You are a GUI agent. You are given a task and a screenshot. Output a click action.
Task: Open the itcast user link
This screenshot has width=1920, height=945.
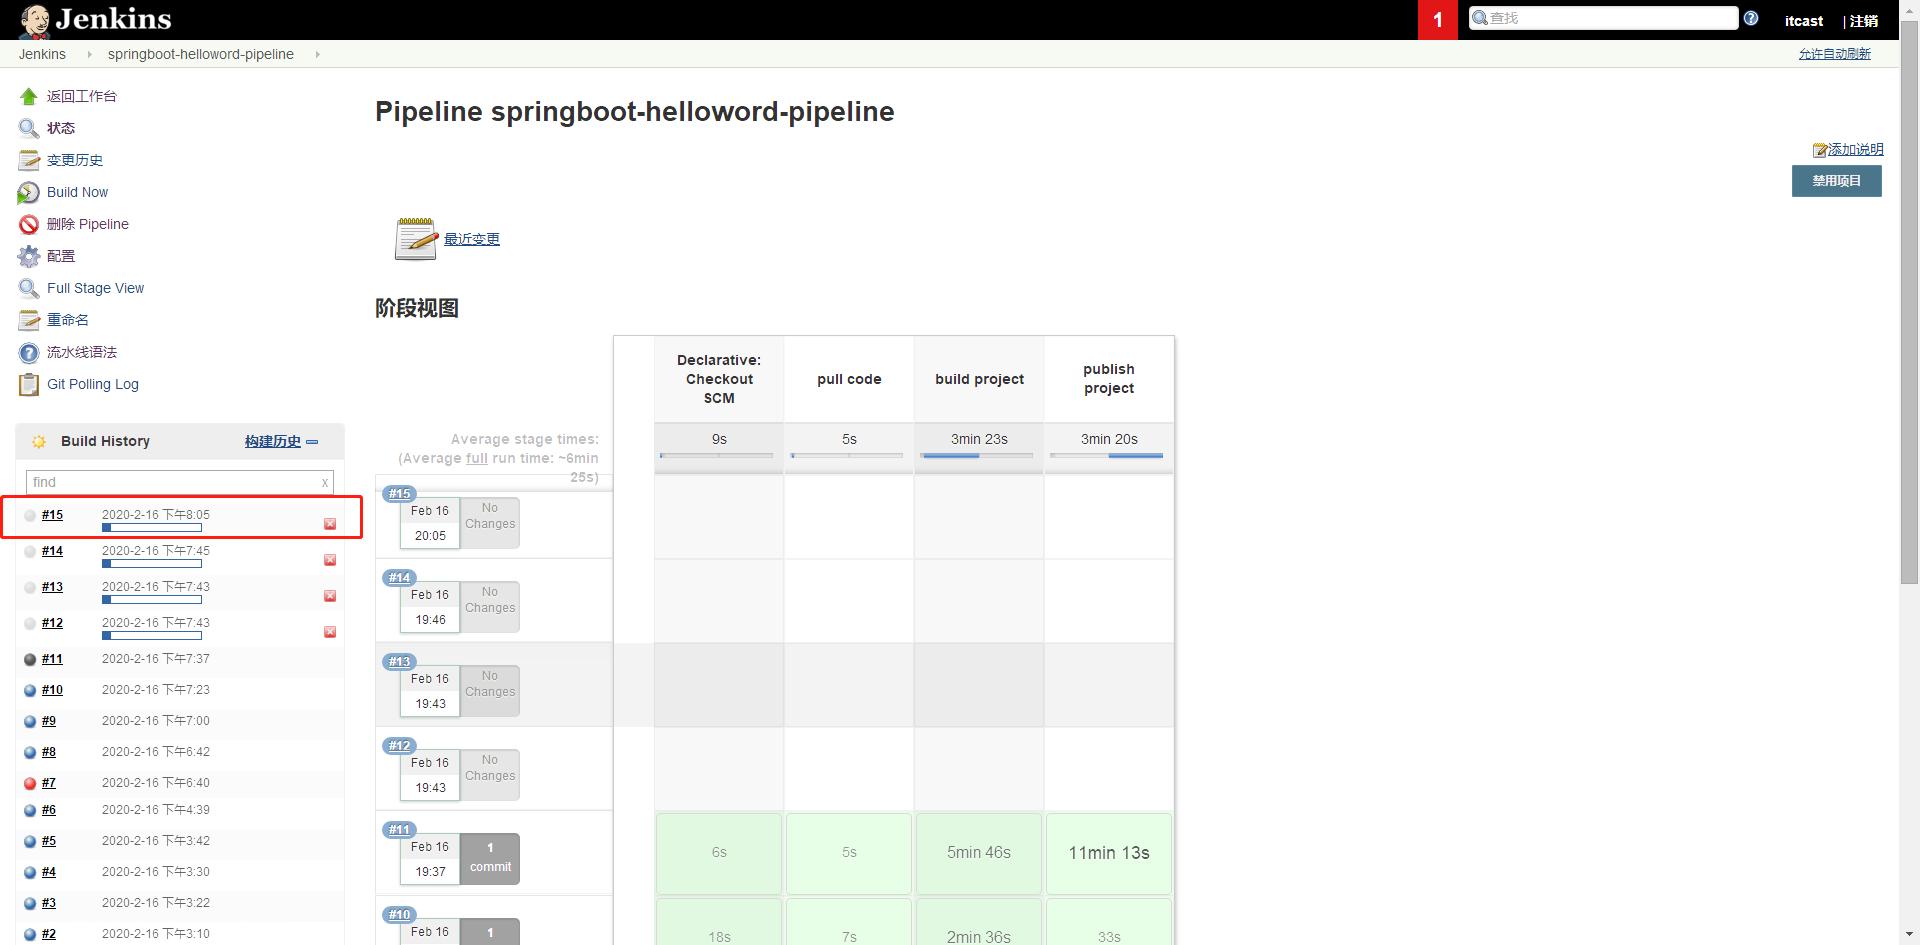point(1804,21)
